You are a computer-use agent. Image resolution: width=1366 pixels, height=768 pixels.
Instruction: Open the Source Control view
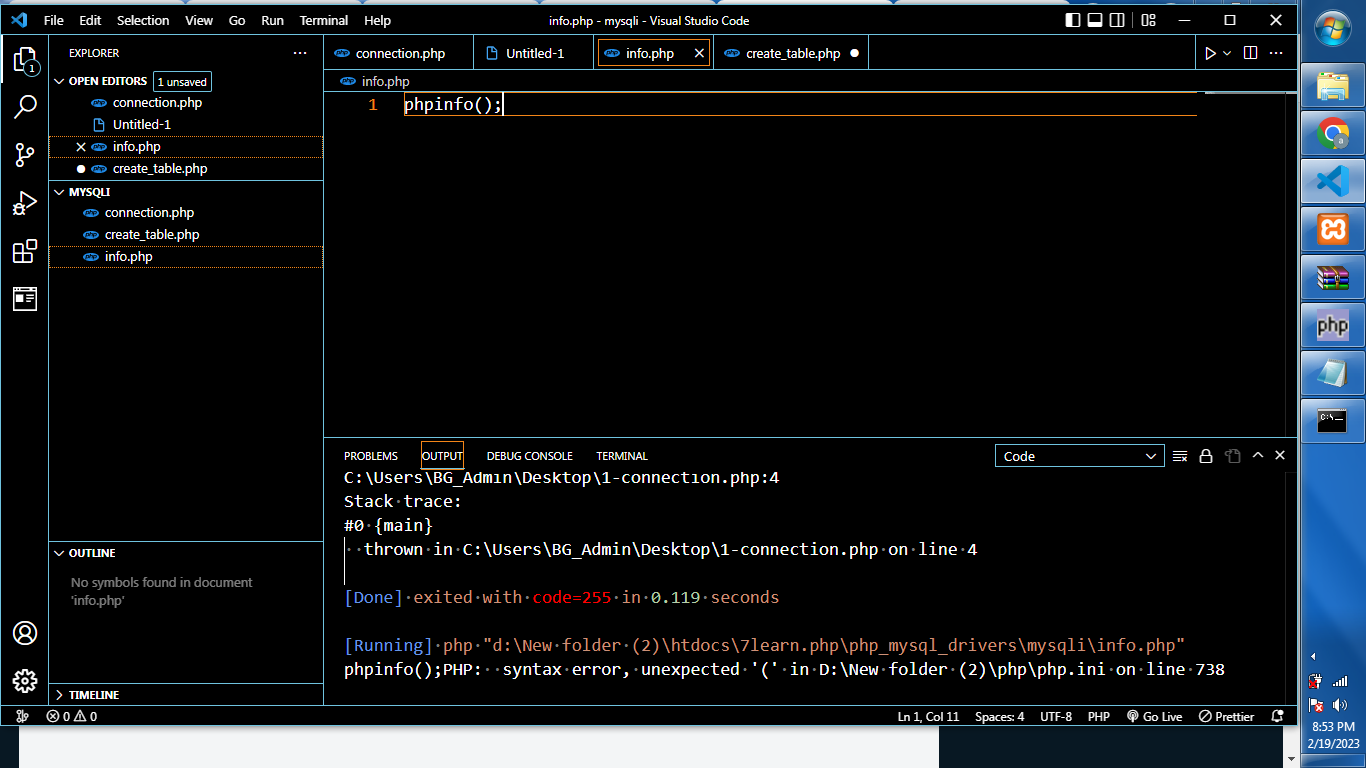coord(25,155)
